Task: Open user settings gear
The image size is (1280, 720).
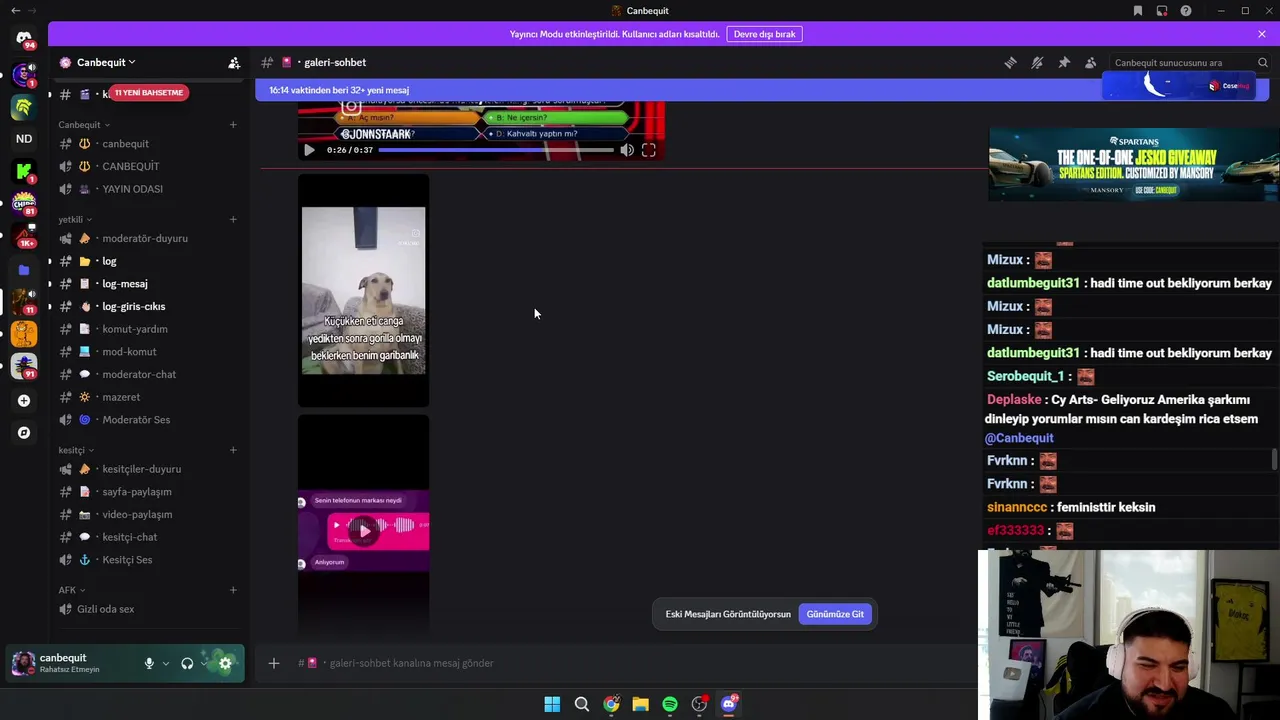Action: [x=225, y=663]
